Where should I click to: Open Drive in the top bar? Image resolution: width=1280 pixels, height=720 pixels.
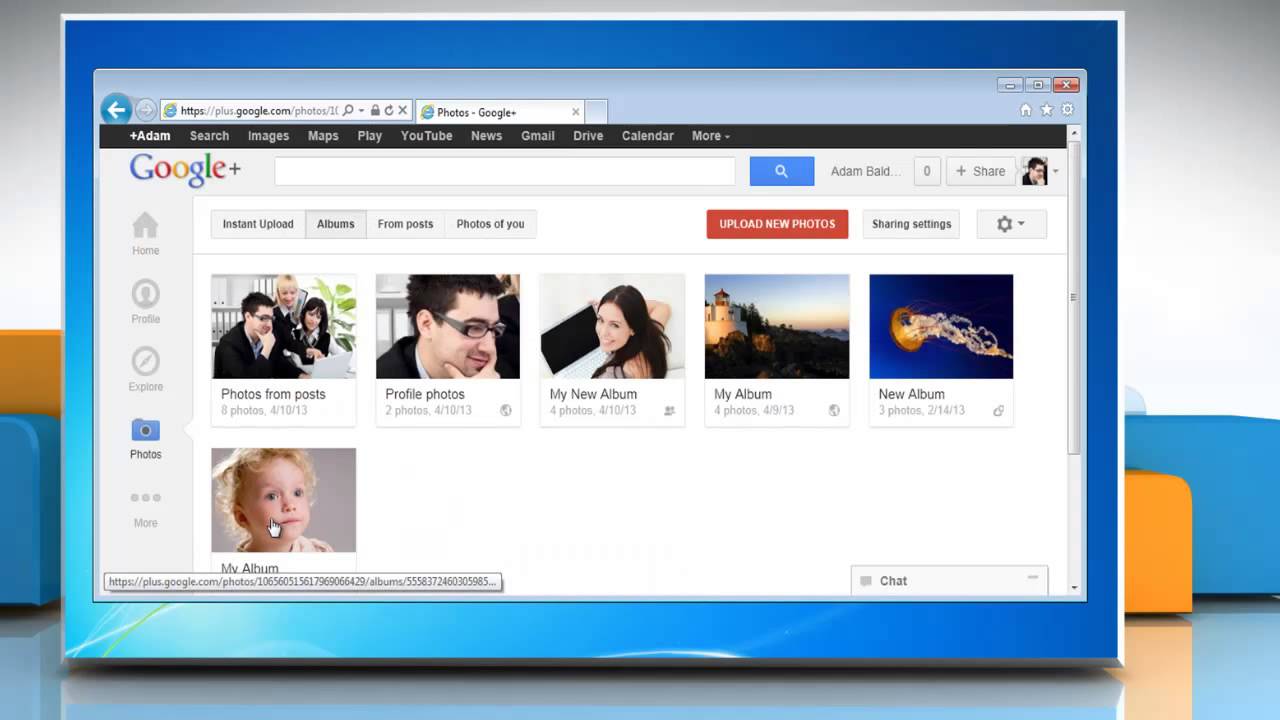tap(588, 136)
